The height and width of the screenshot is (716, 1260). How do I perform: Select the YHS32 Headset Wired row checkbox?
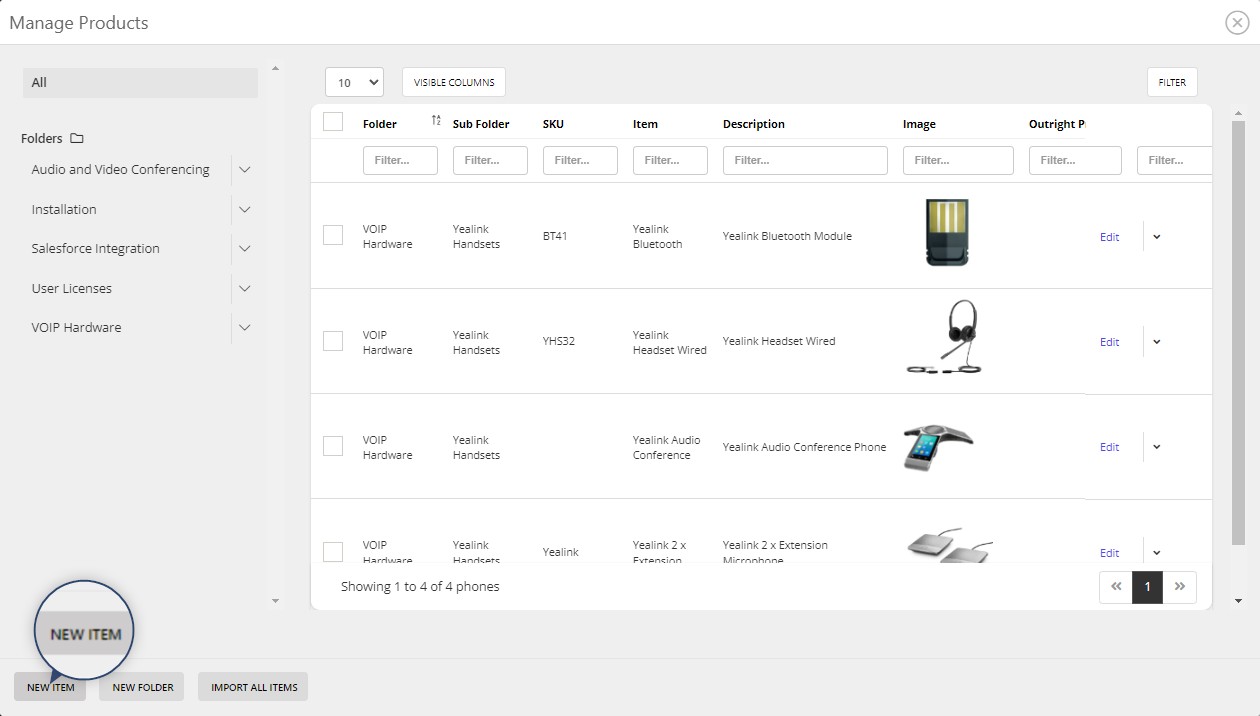pyautogui.click(x=333, y=340)
